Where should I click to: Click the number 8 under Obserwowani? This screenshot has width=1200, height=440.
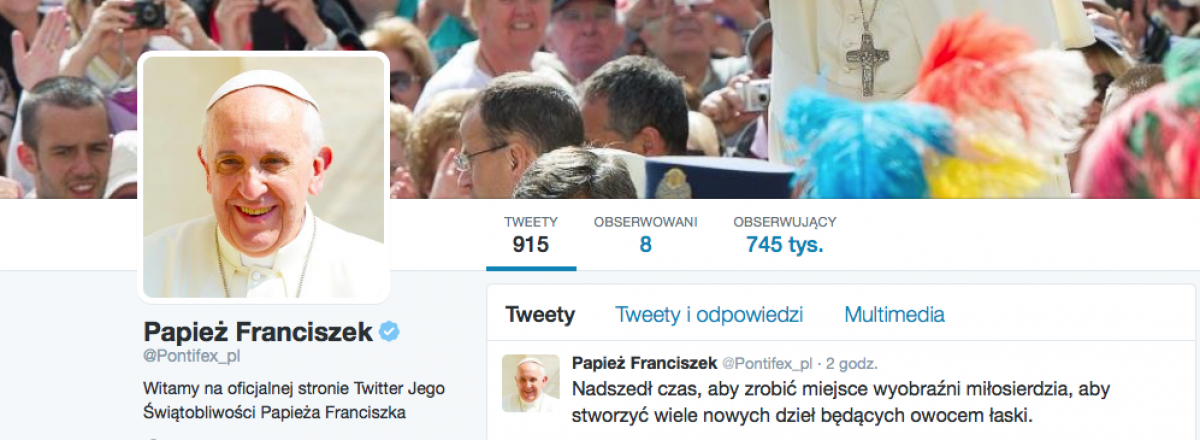point(645,245)
